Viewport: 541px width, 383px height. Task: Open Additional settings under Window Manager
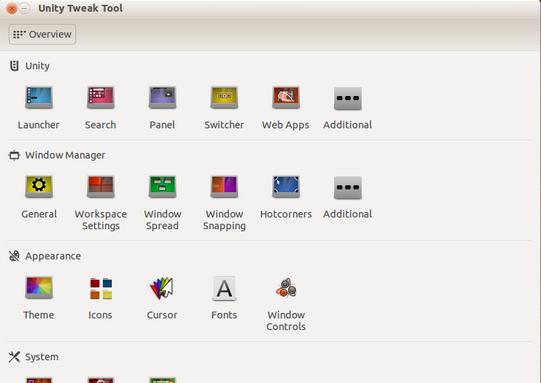point(347,188)
